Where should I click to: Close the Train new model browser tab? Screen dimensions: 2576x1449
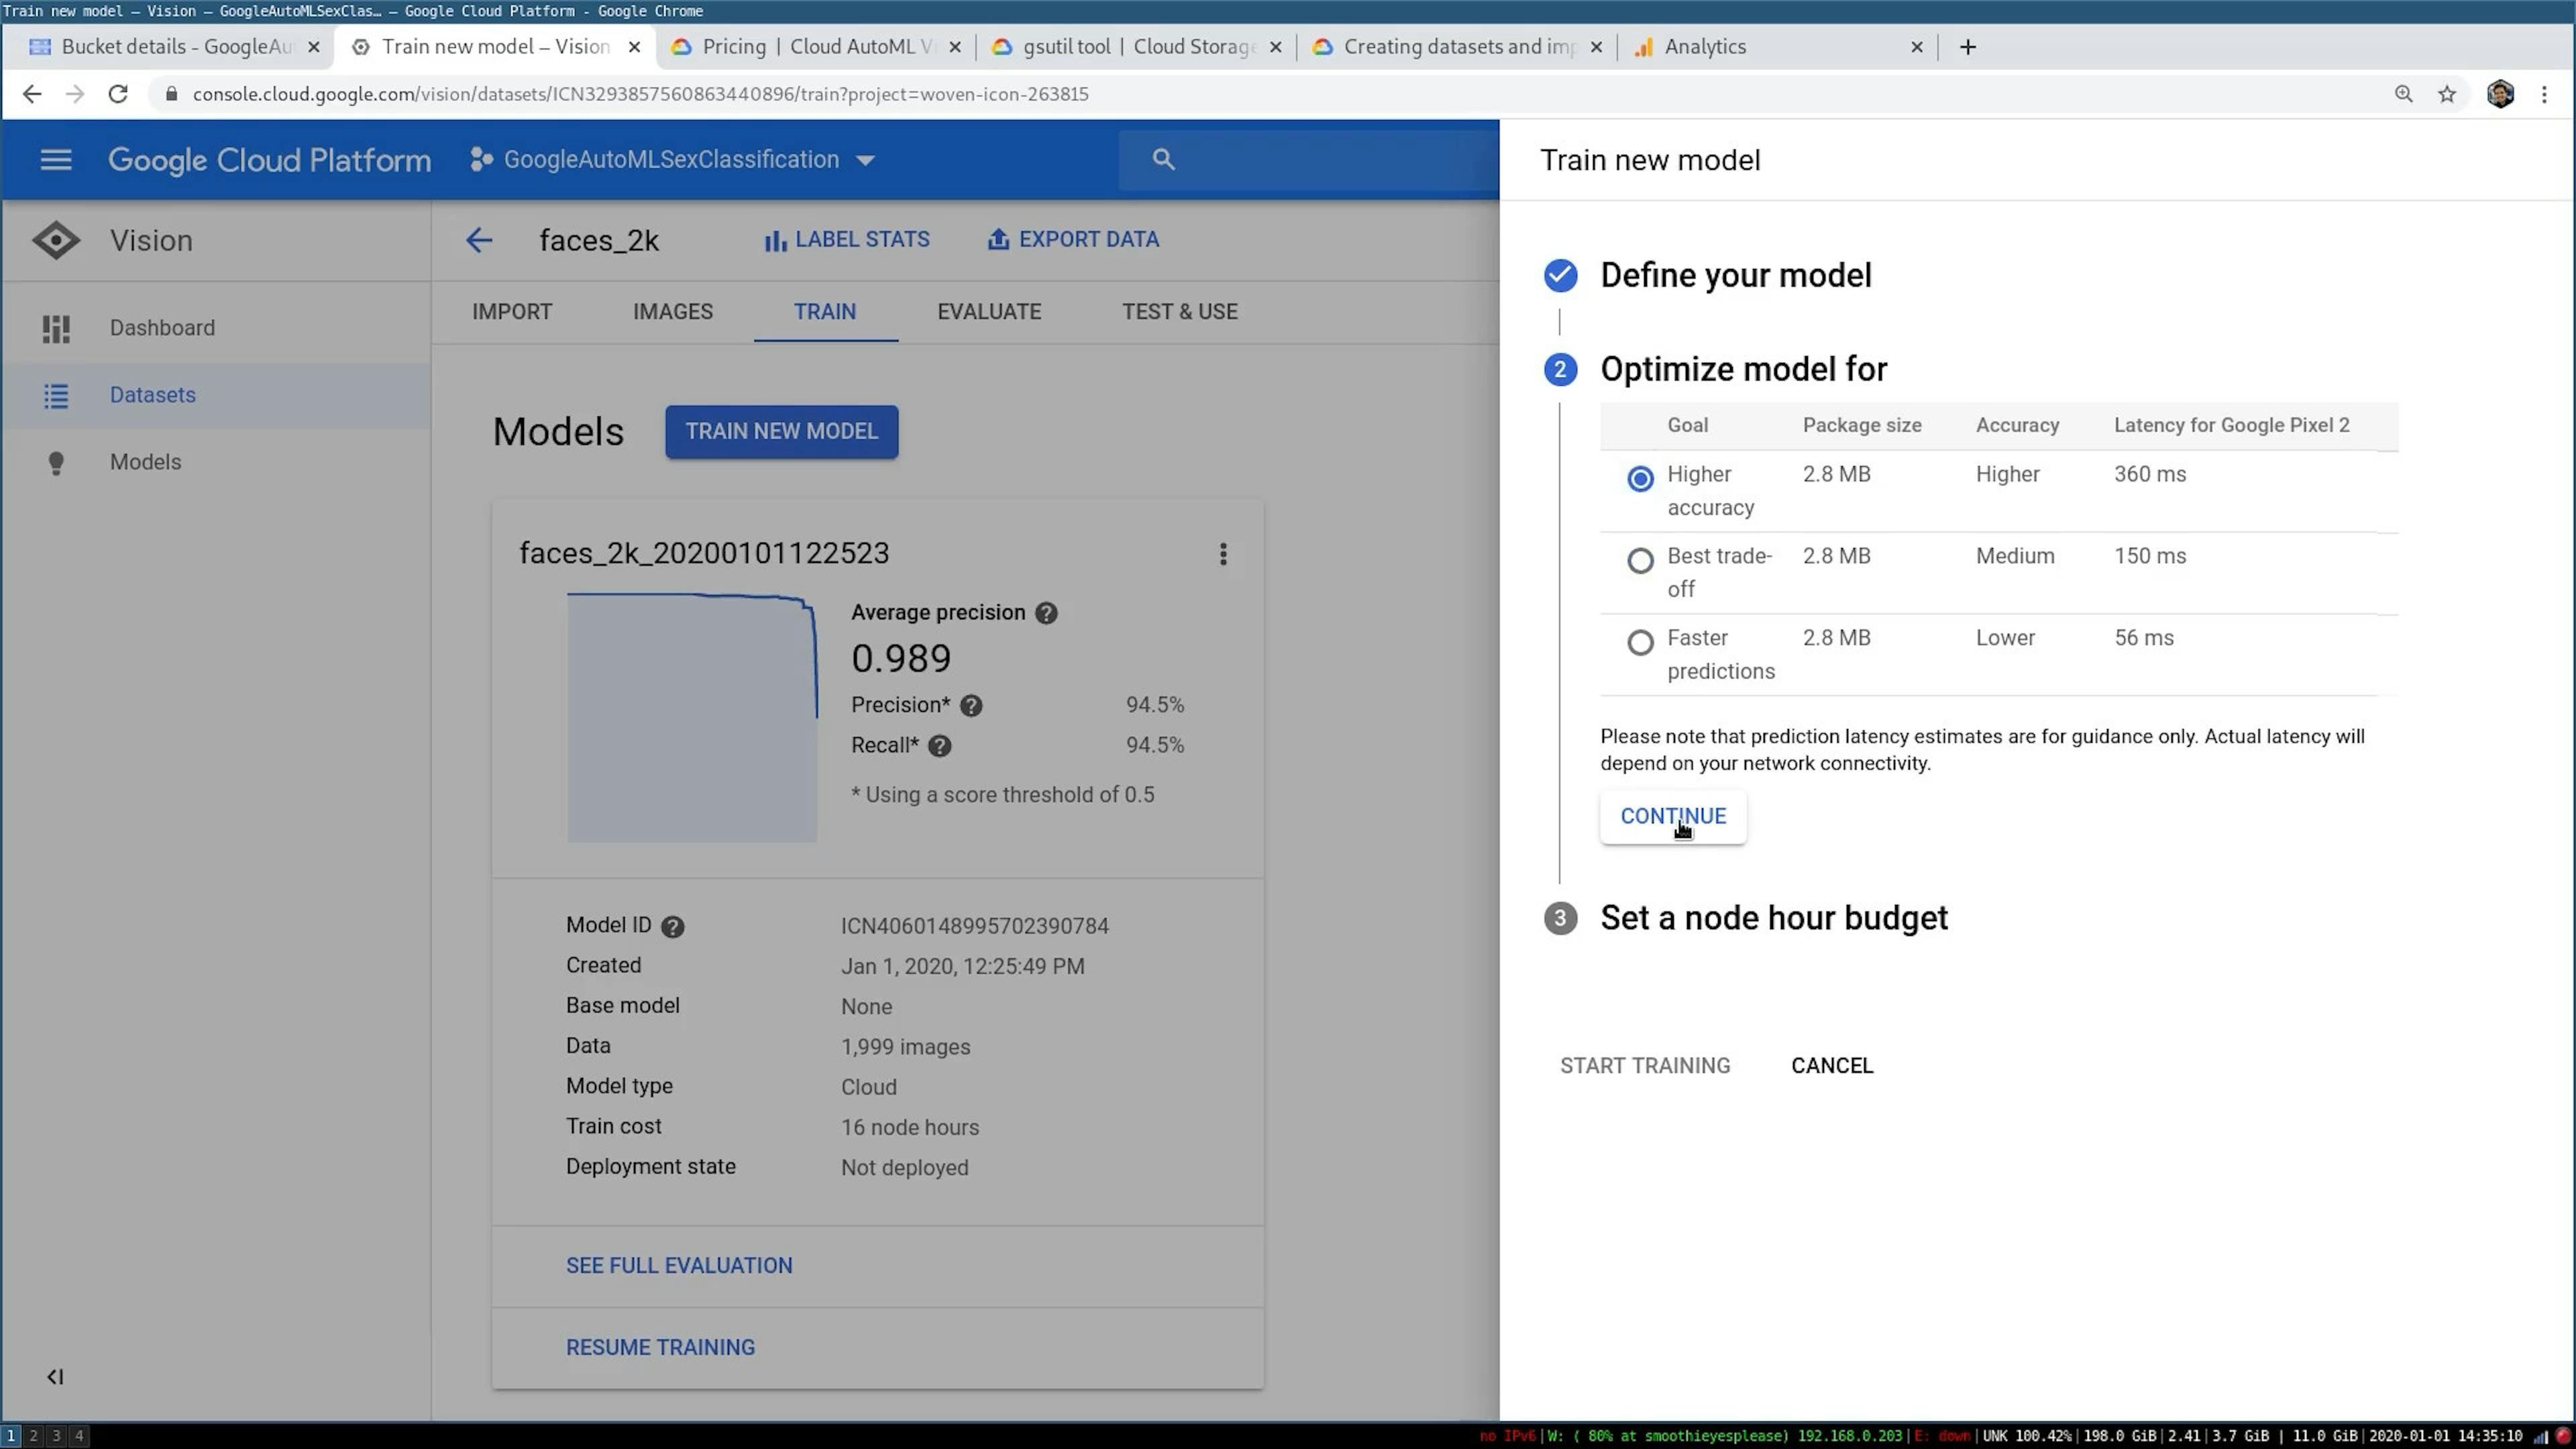(x=634, y=47)
